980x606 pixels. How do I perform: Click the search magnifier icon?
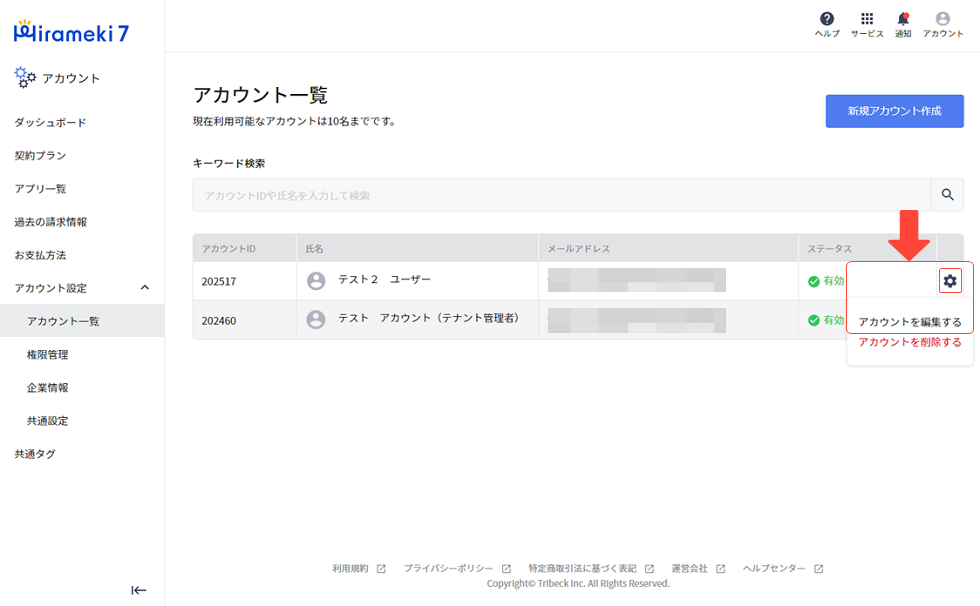pyautogui.click(x=947, y=195)
